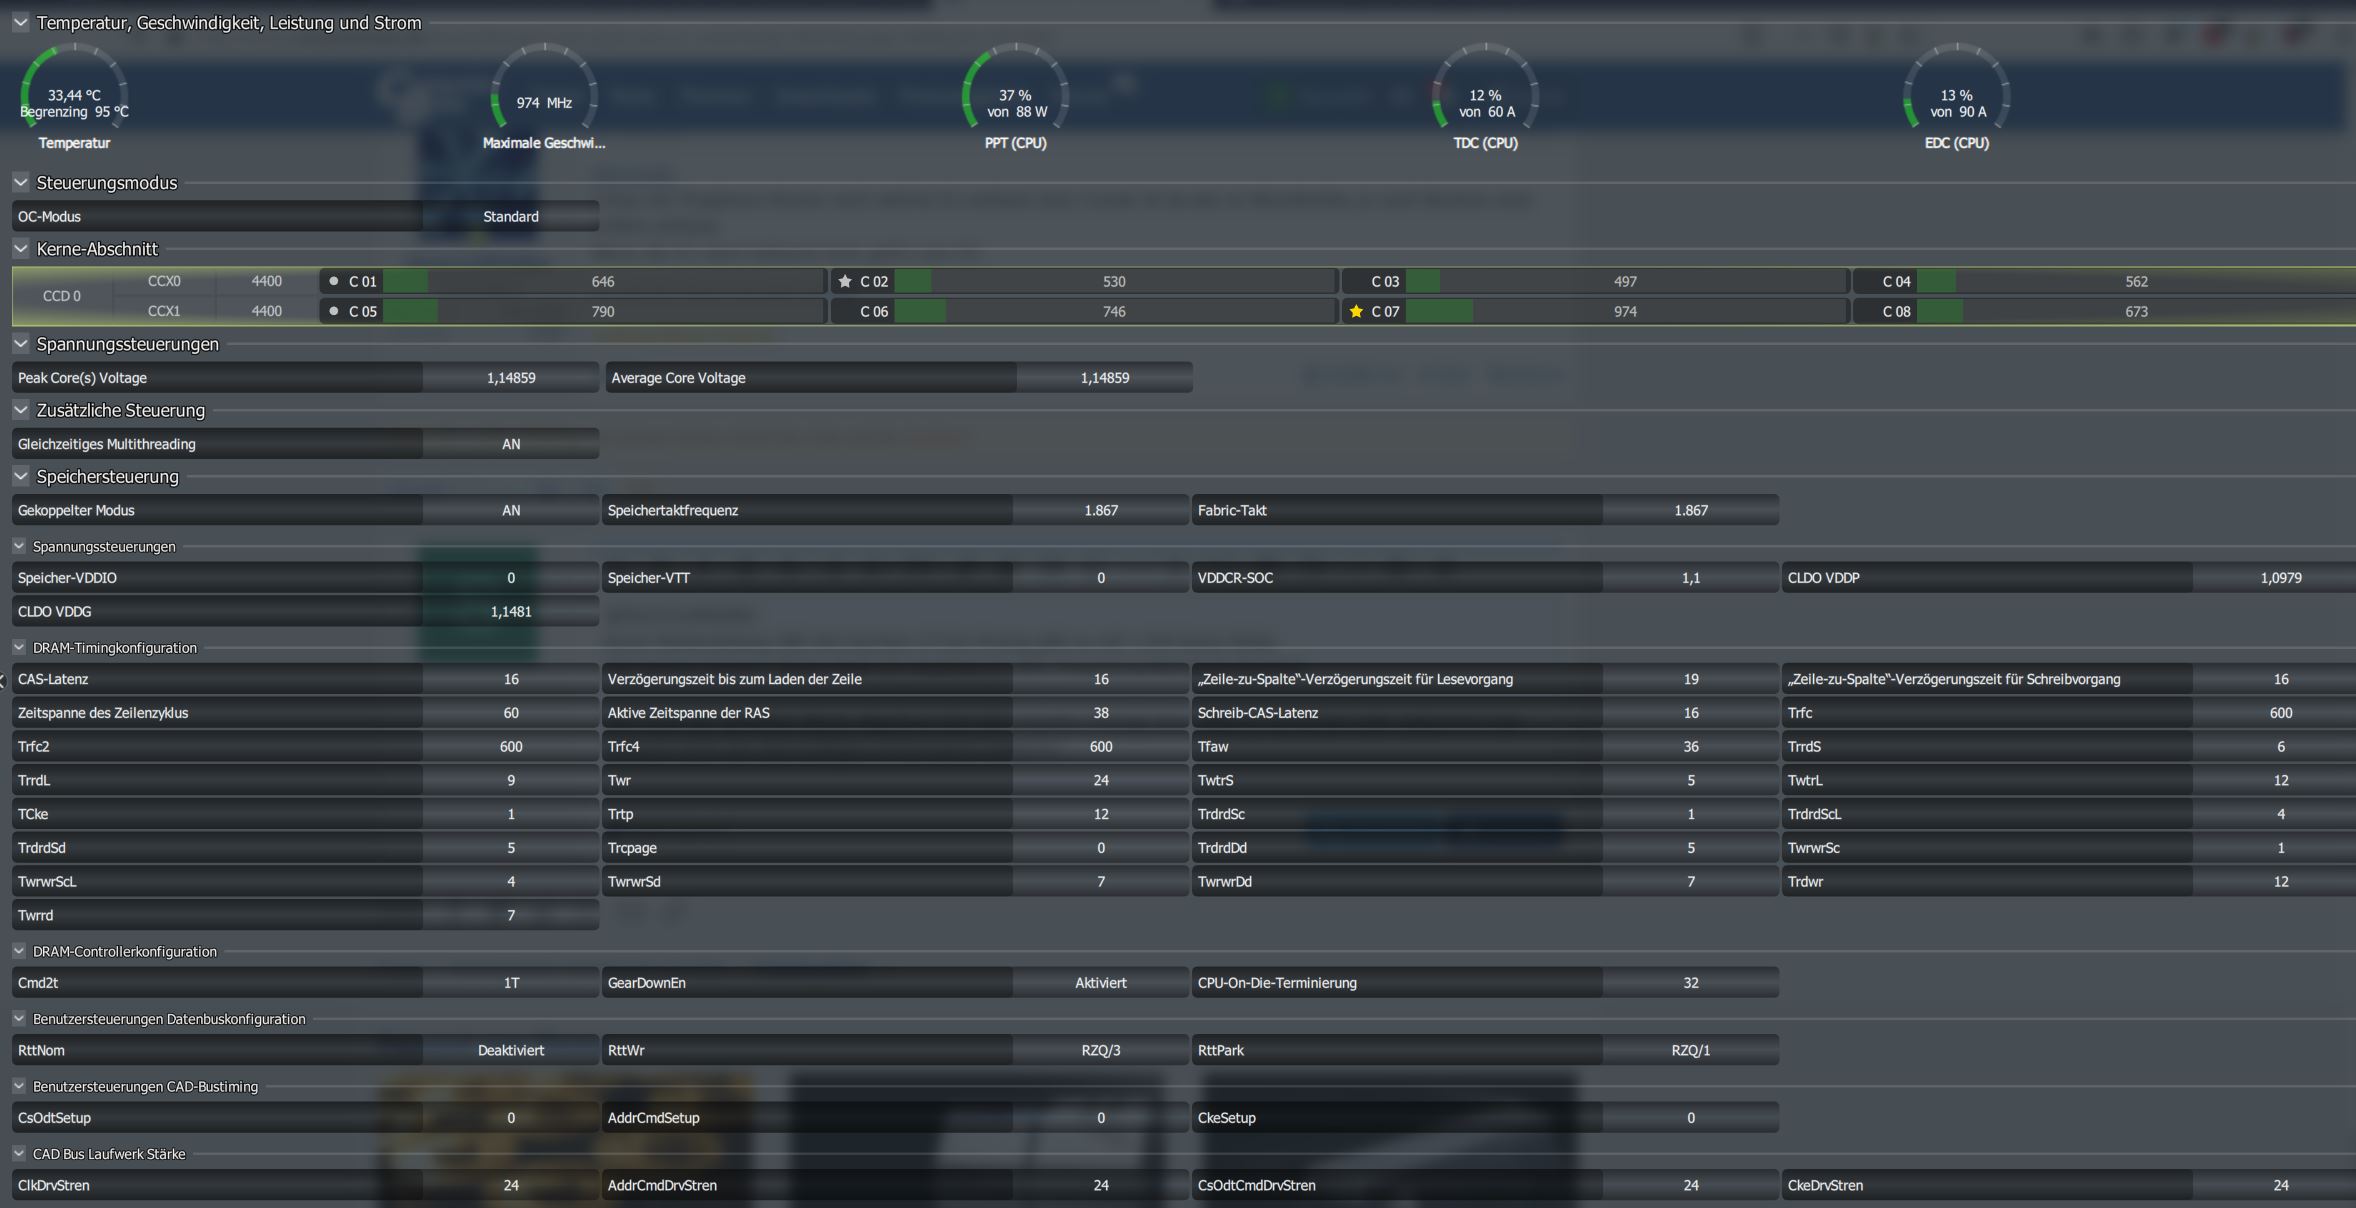Viewport: 2356px width, 1208px height.
Task: Click the dot indicator beside C 01
Action: point(334,282)
